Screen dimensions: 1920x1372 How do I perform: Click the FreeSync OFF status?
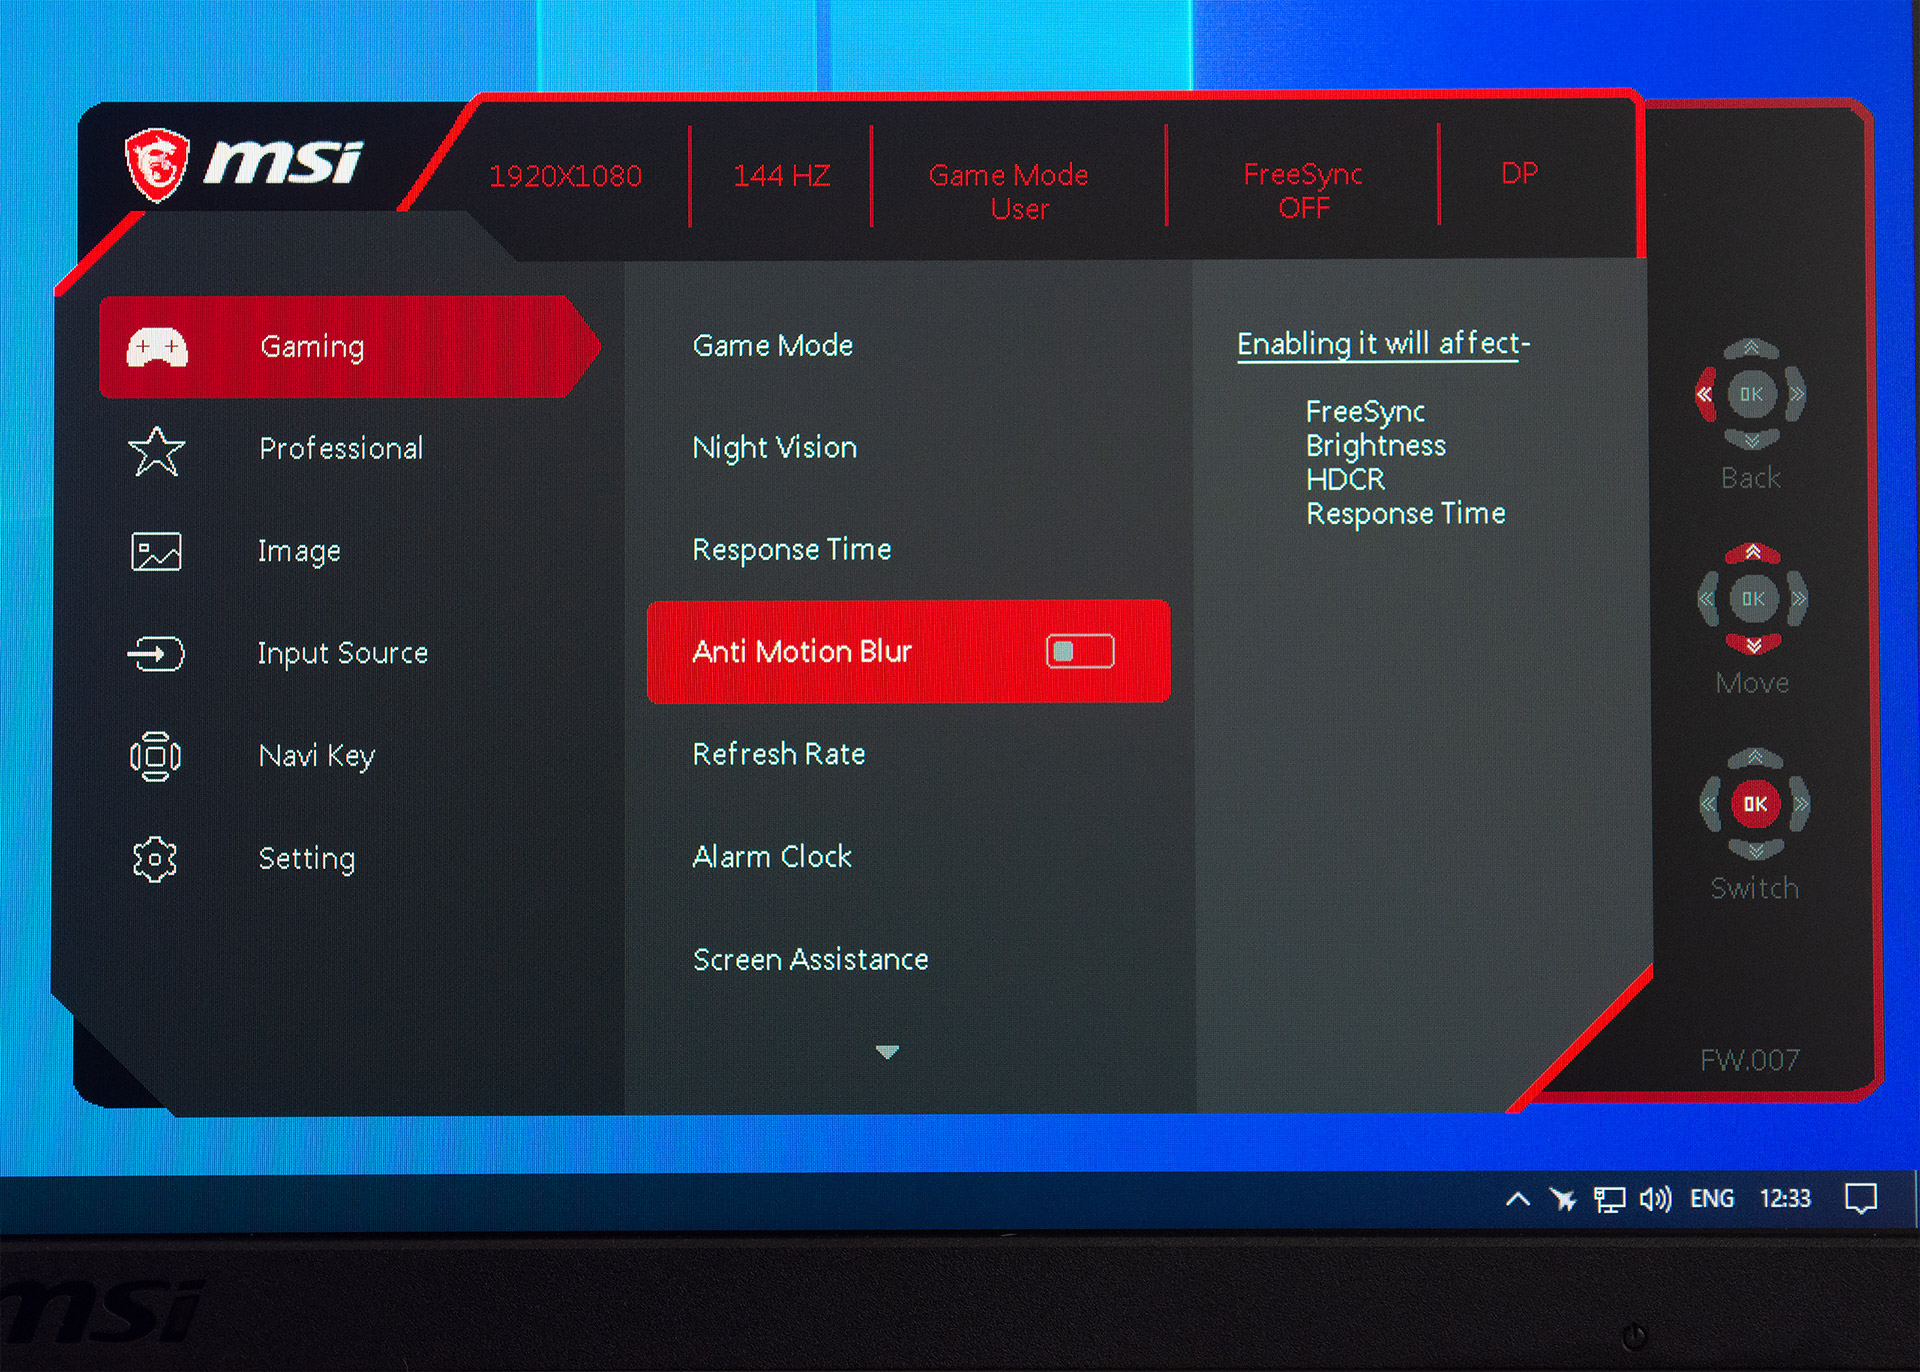pos(1302,190)
